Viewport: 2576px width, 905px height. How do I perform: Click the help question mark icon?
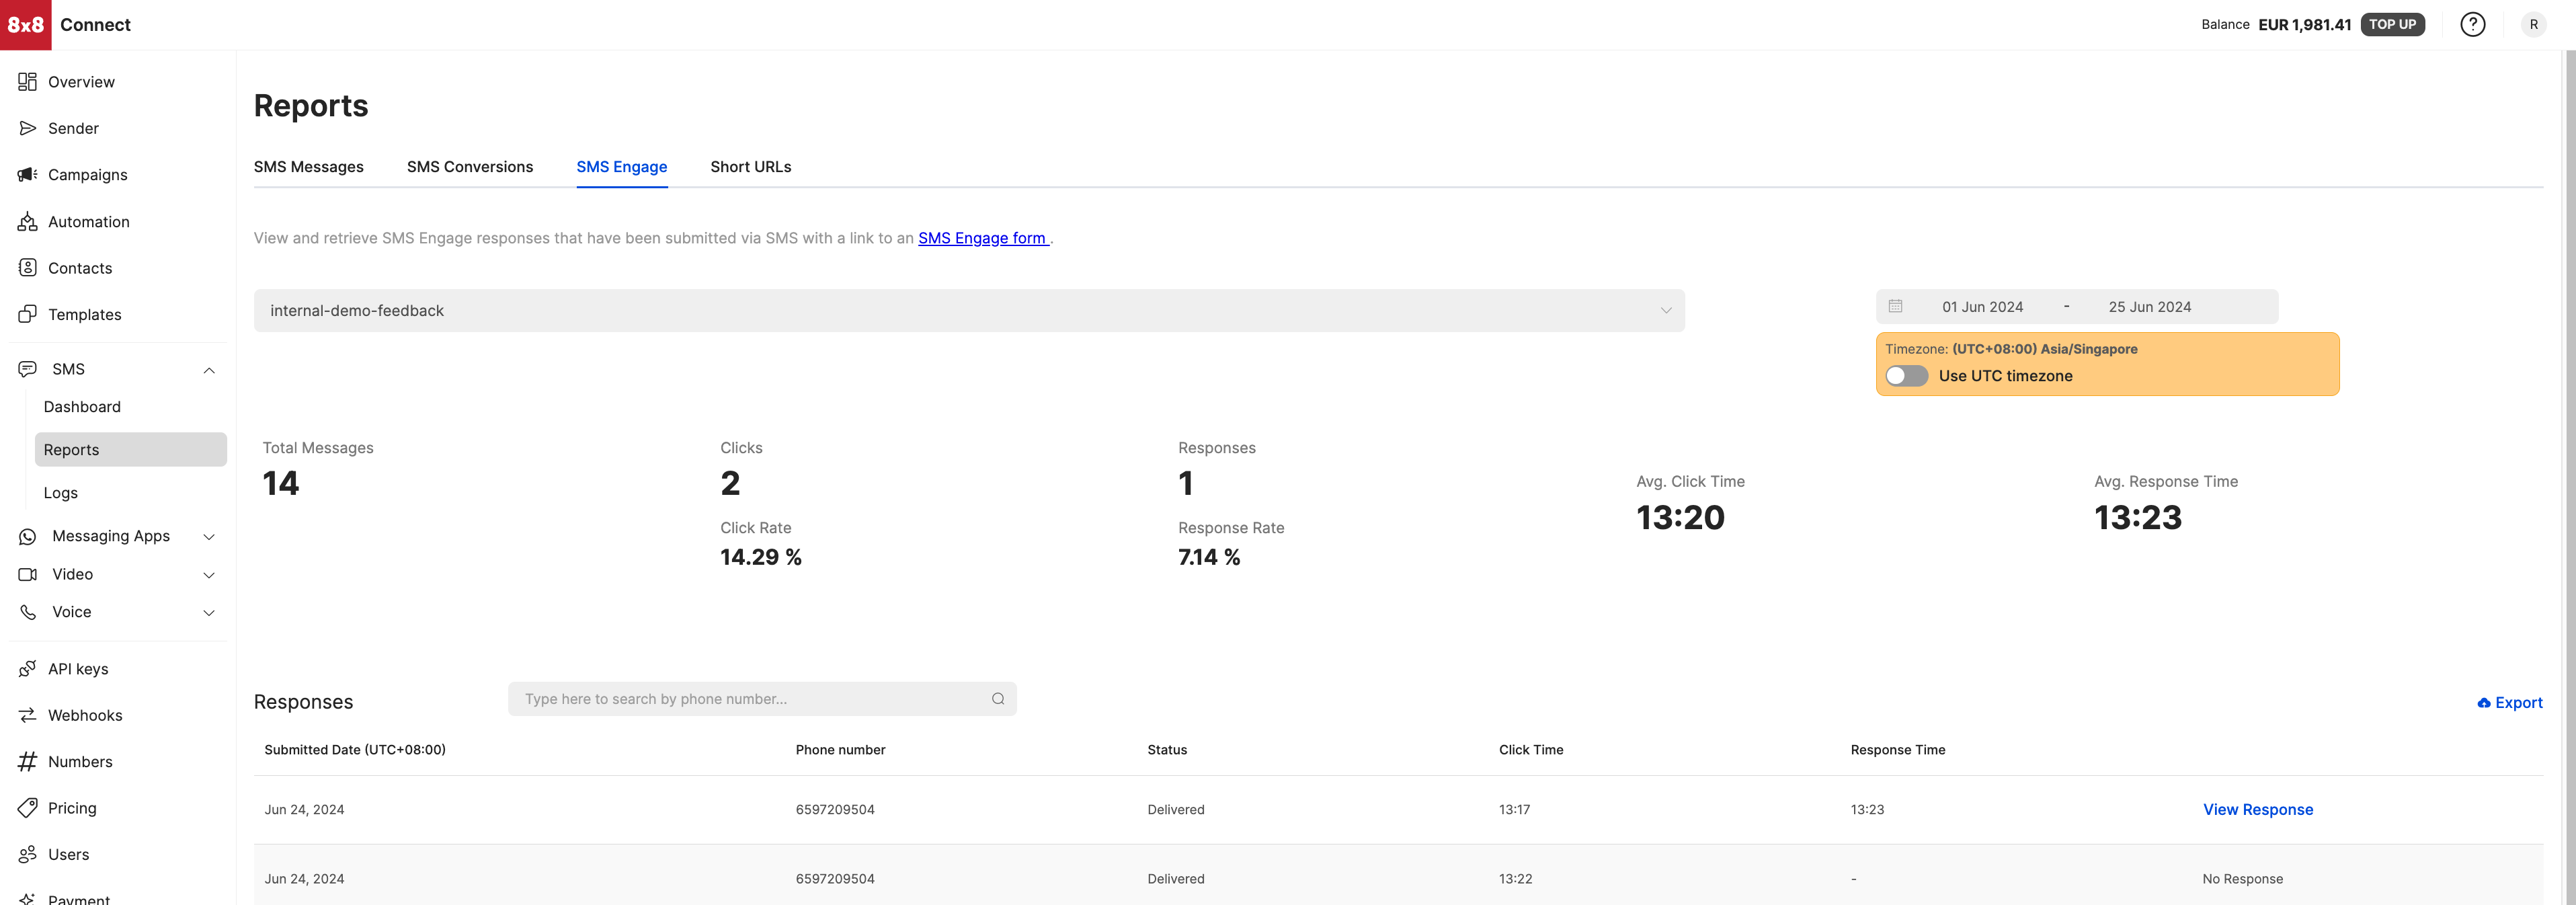point(2472,24)
